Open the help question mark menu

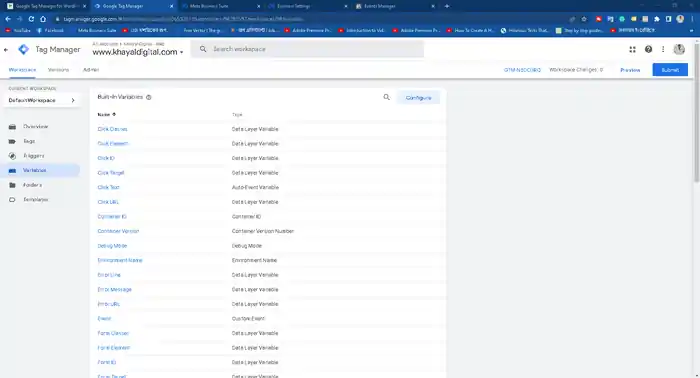648,50
